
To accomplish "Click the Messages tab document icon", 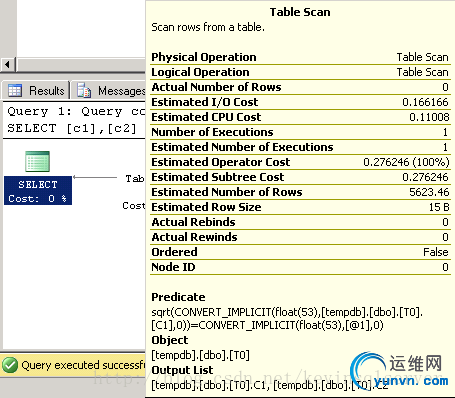I will tap(84, 90).
